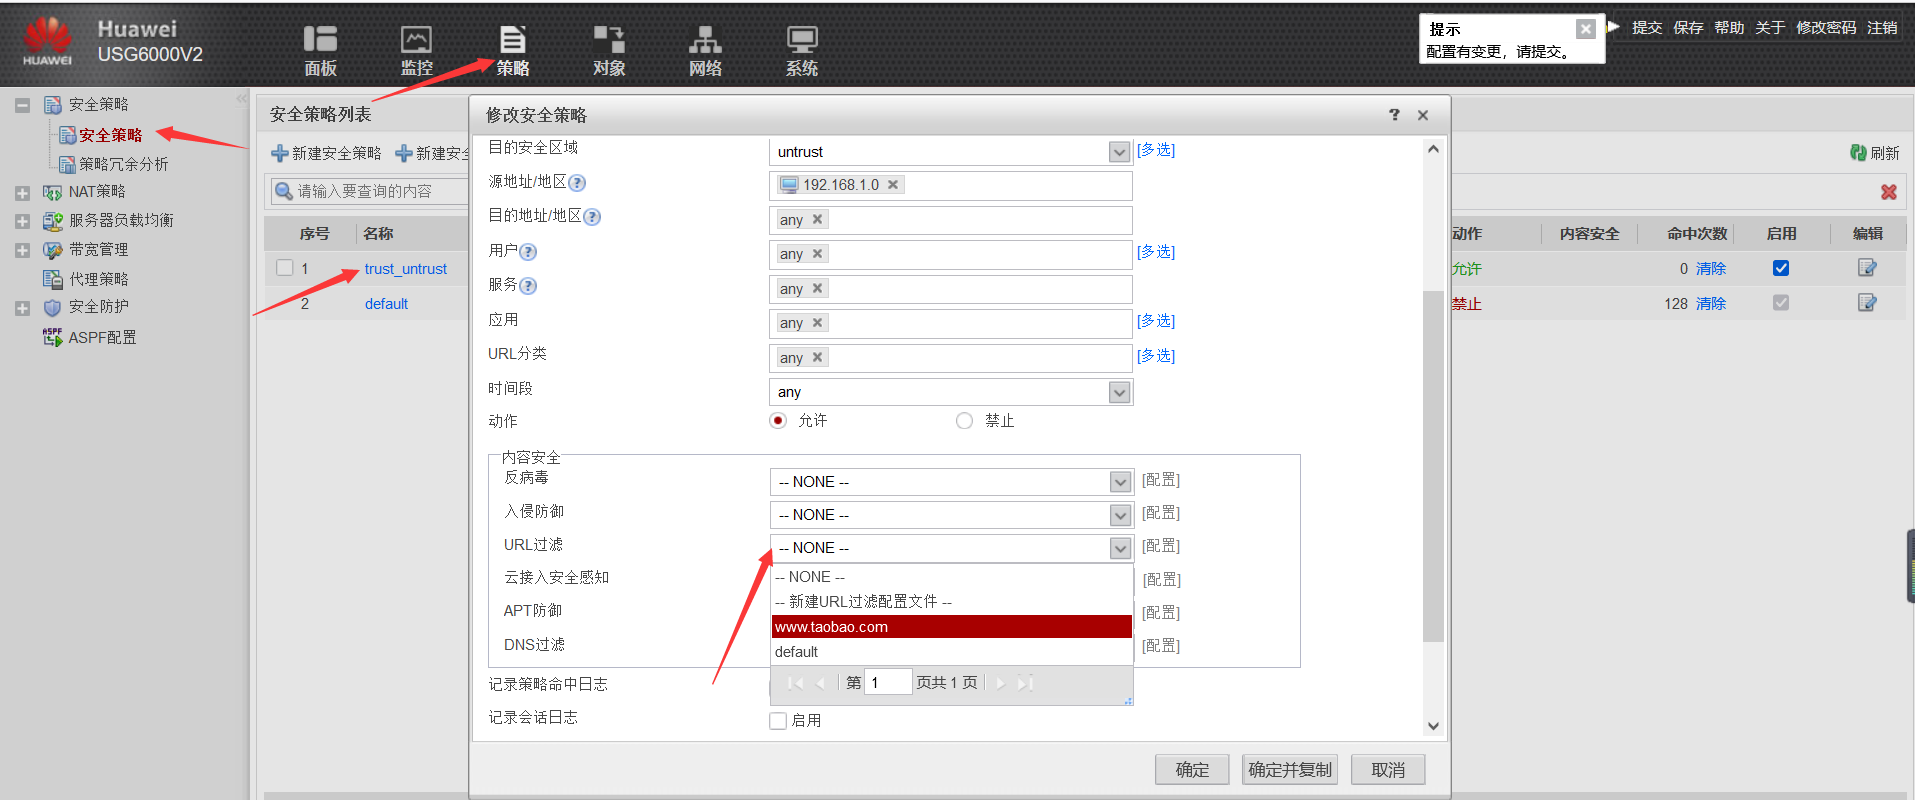This screenshot has height=800, width=1915.
Task: Click help icon next to 用户
Action: point(528,252)
